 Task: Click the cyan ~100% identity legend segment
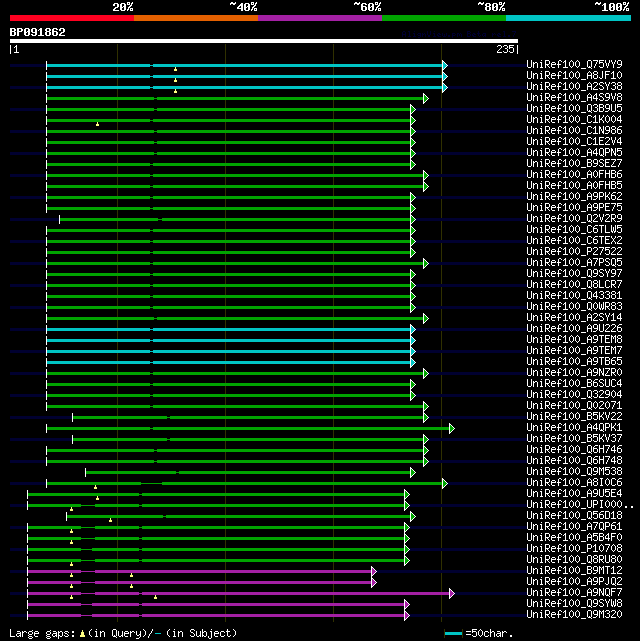point(568,18)
